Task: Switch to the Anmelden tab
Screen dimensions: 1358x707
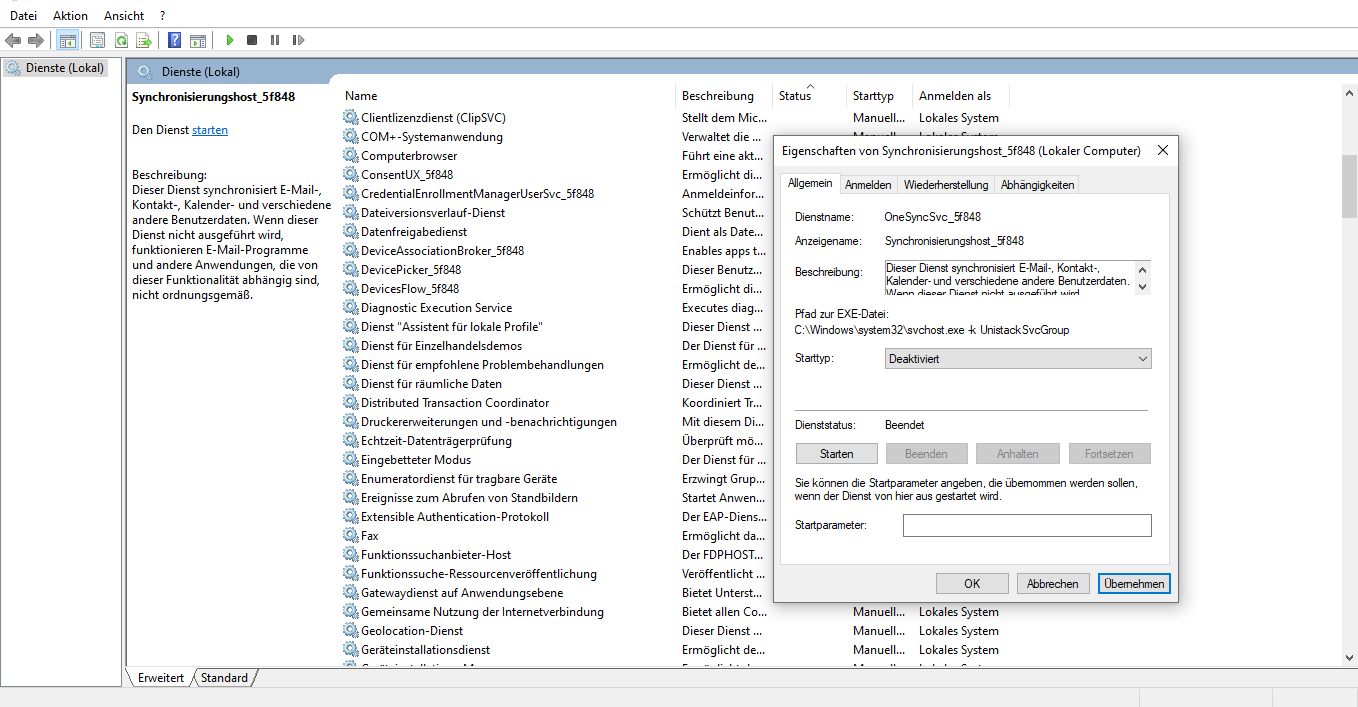Action: [x=868, y=185]
